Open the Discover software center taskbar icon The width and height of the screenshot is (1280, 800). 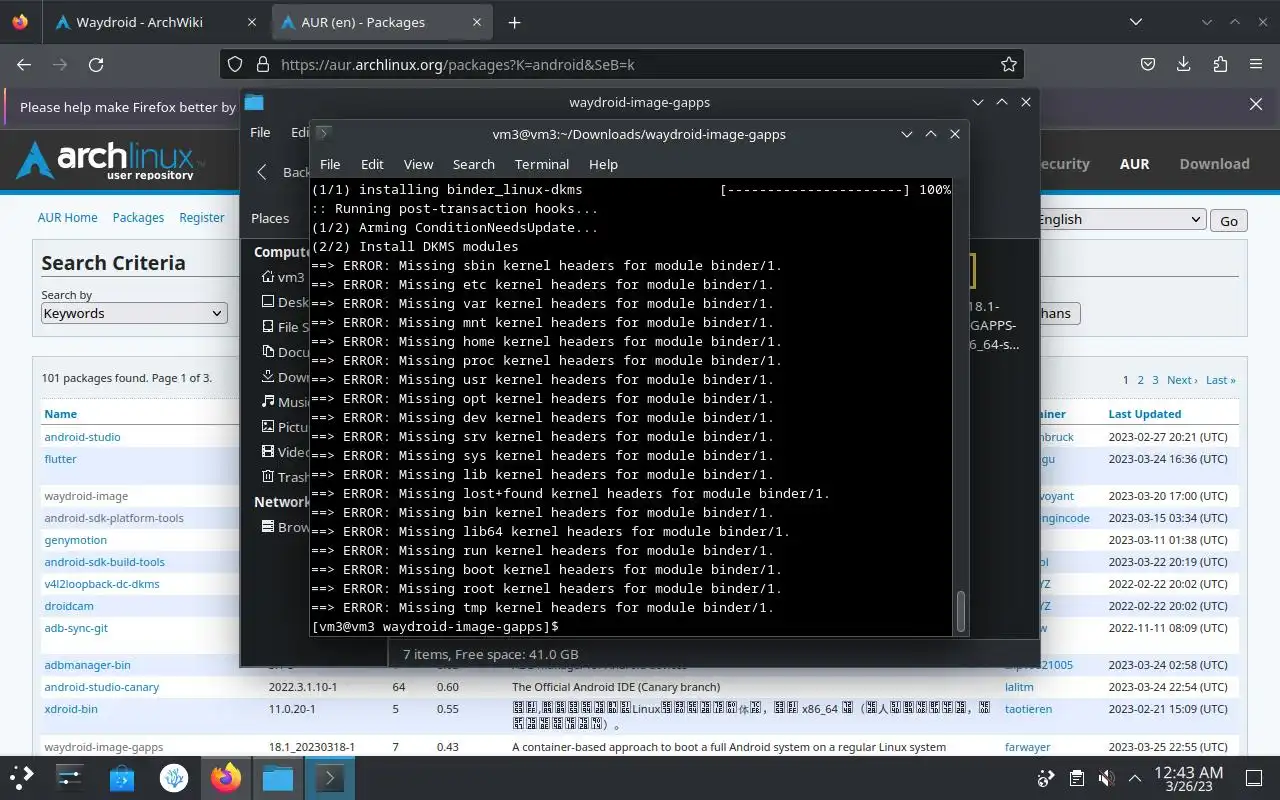tap(122, 777)
